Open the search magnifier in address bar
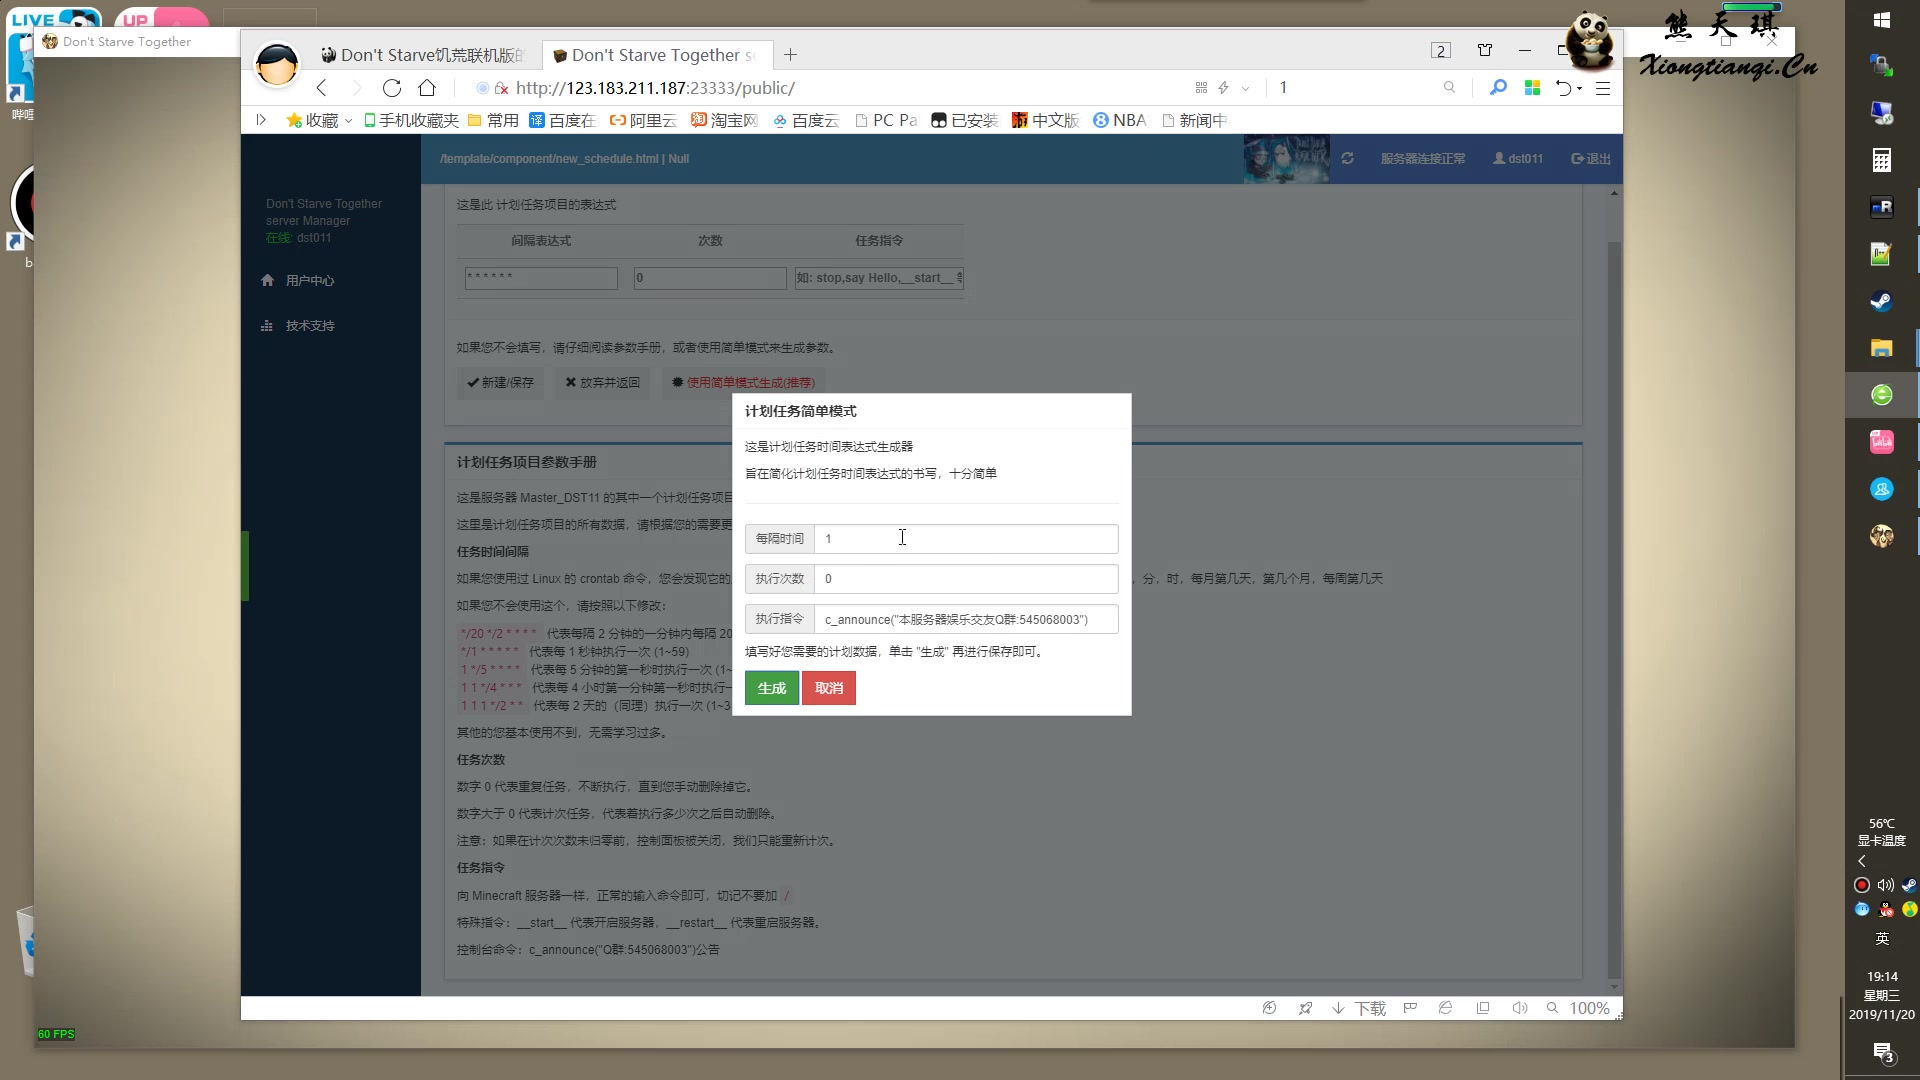Screen dimensions: 1920x1080 click(1450, 87)
